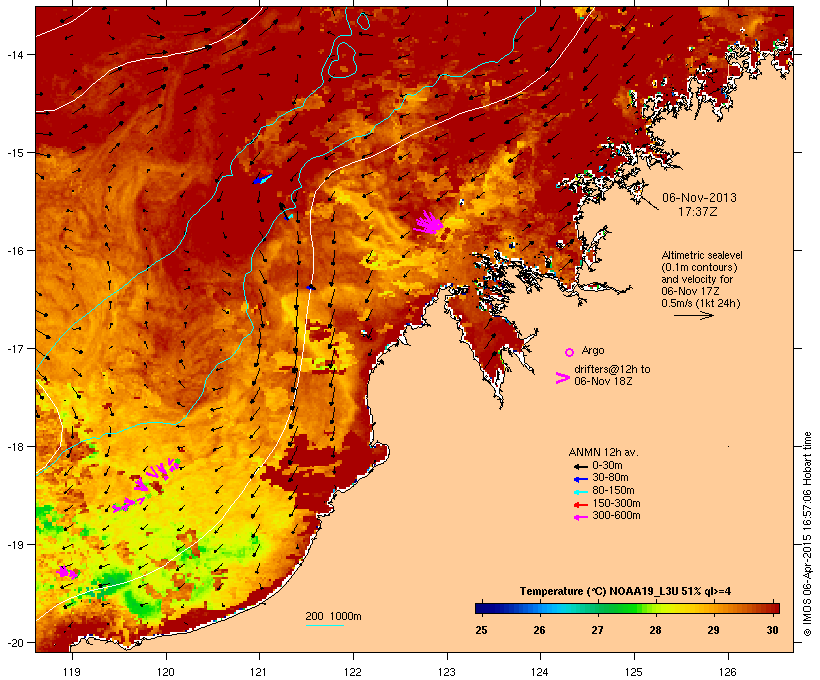The width and height of the screenshot is (820, 680).
Task: Click the latitude axis label -14
Action: point(14,54)
